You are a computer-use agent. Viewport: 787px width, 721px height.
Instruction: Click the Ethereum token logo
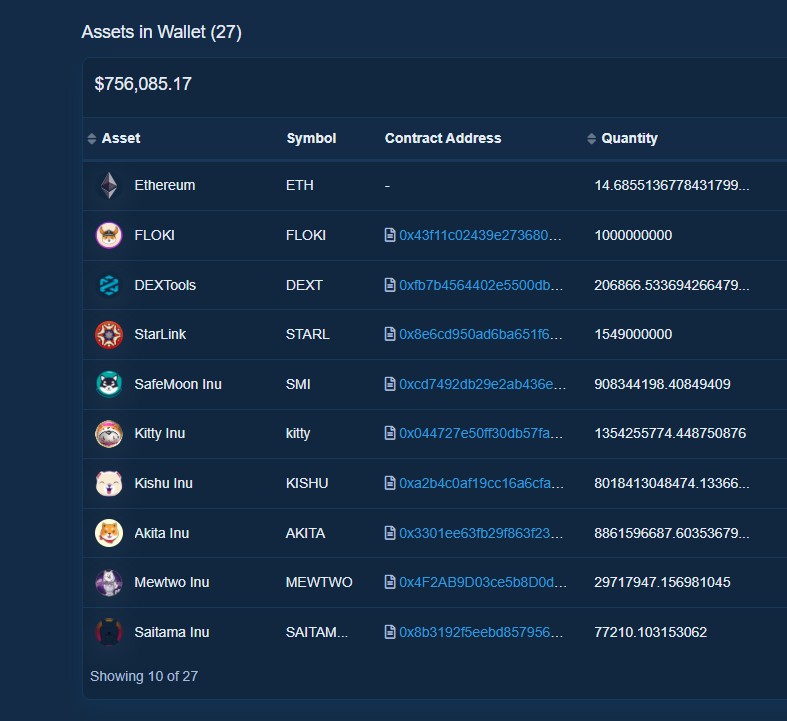tap(109, 186)
